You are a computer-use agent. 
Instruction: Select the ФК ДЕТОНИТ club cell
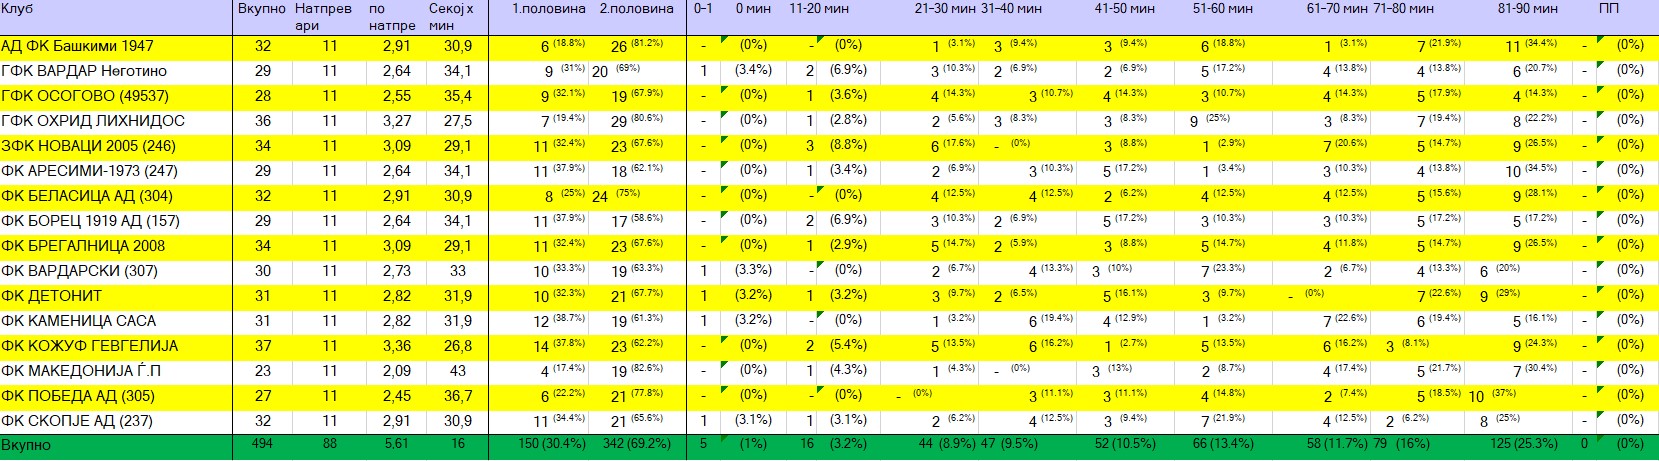(x=51, y=296)
